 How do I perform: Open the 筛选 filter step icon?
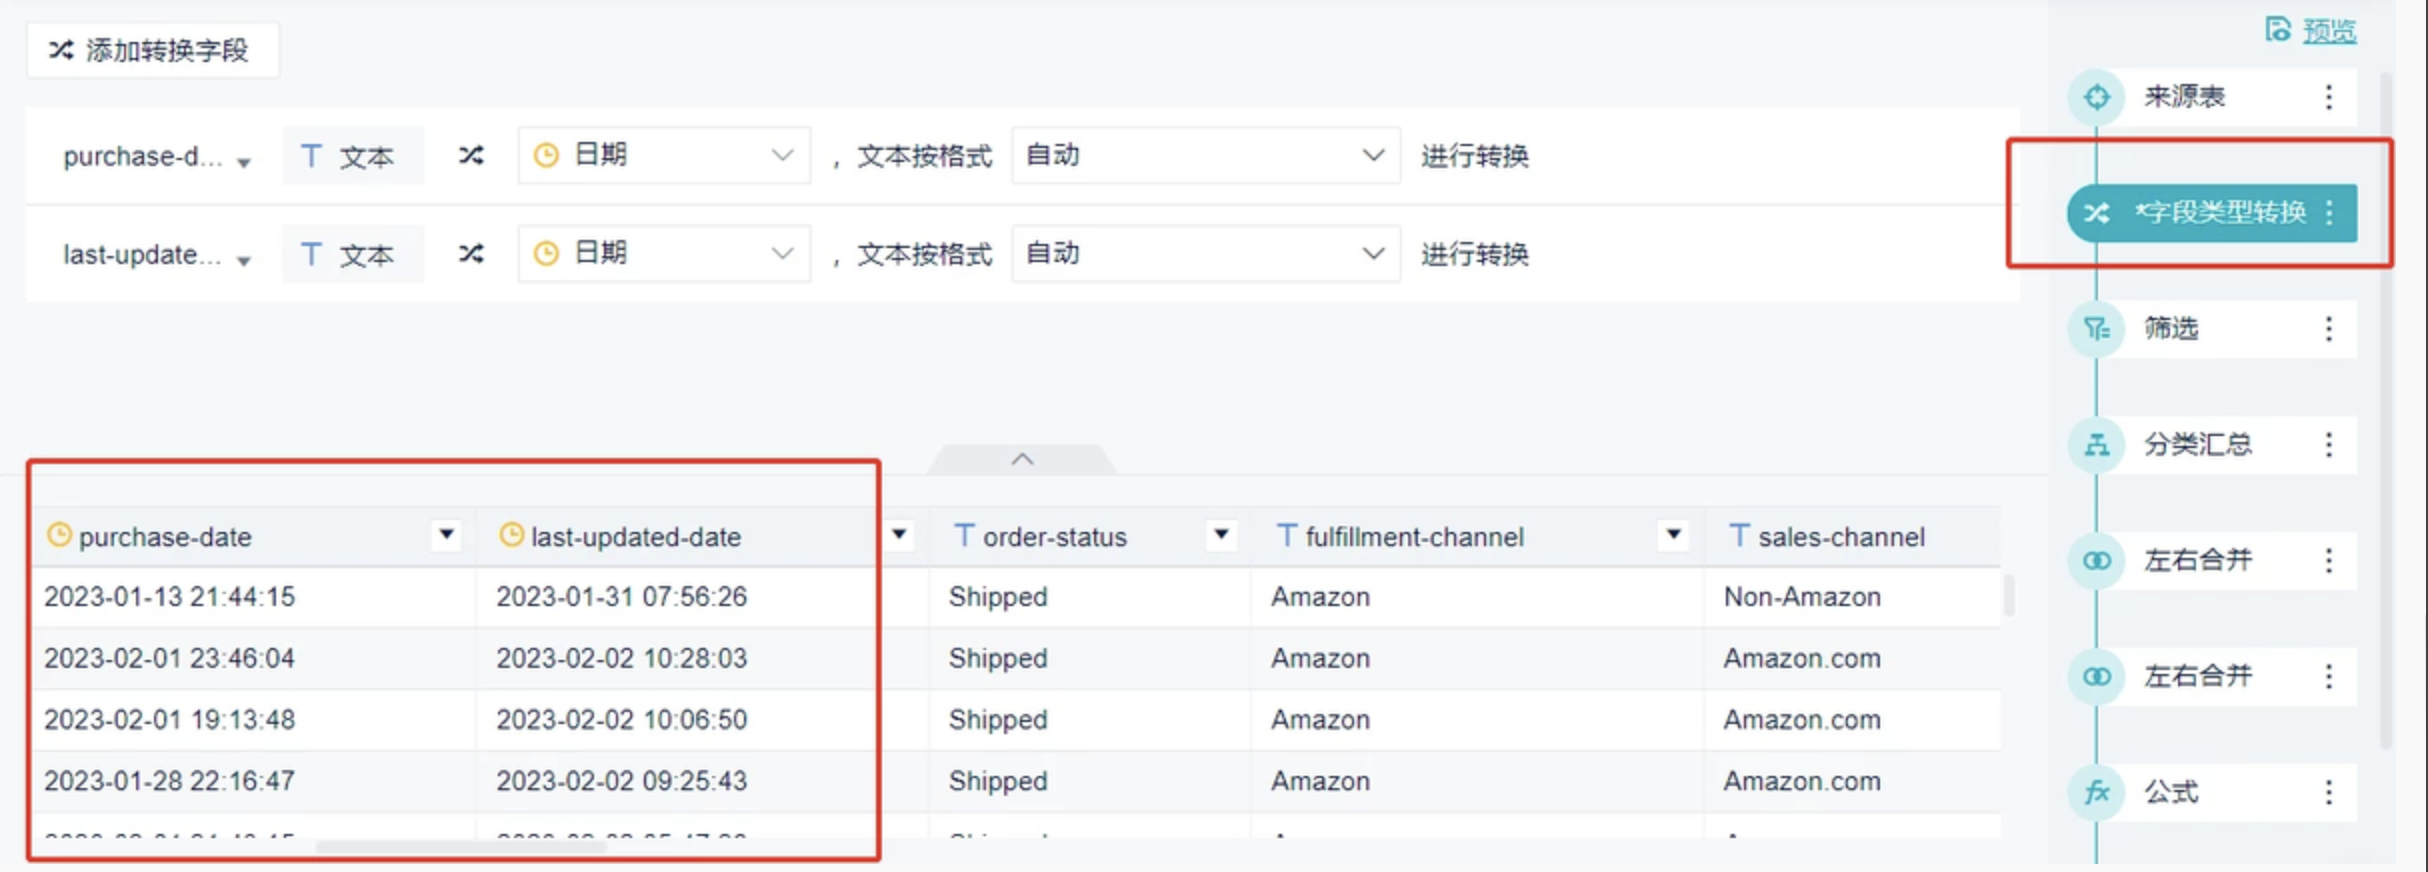coord(2096,328)
